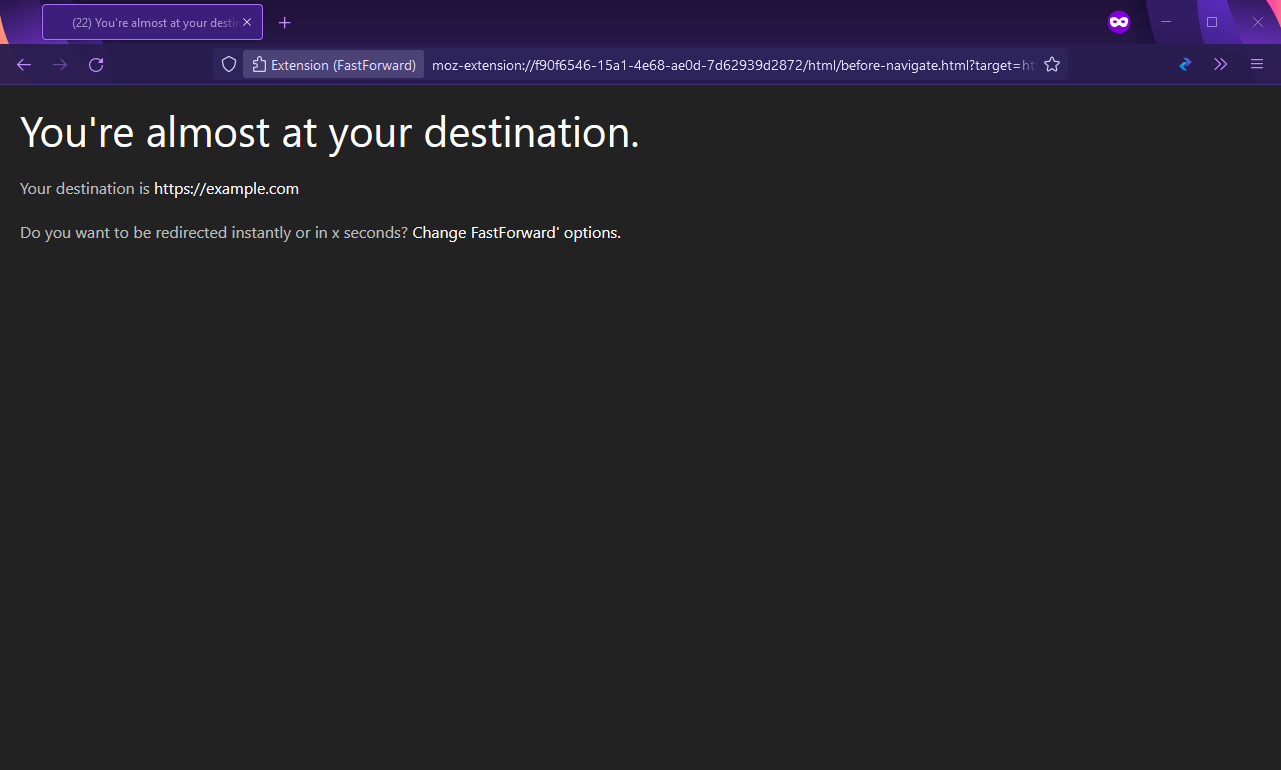Open a new tab with the plus button
This screenshot has height=770, width=1281.
[284, 21]
